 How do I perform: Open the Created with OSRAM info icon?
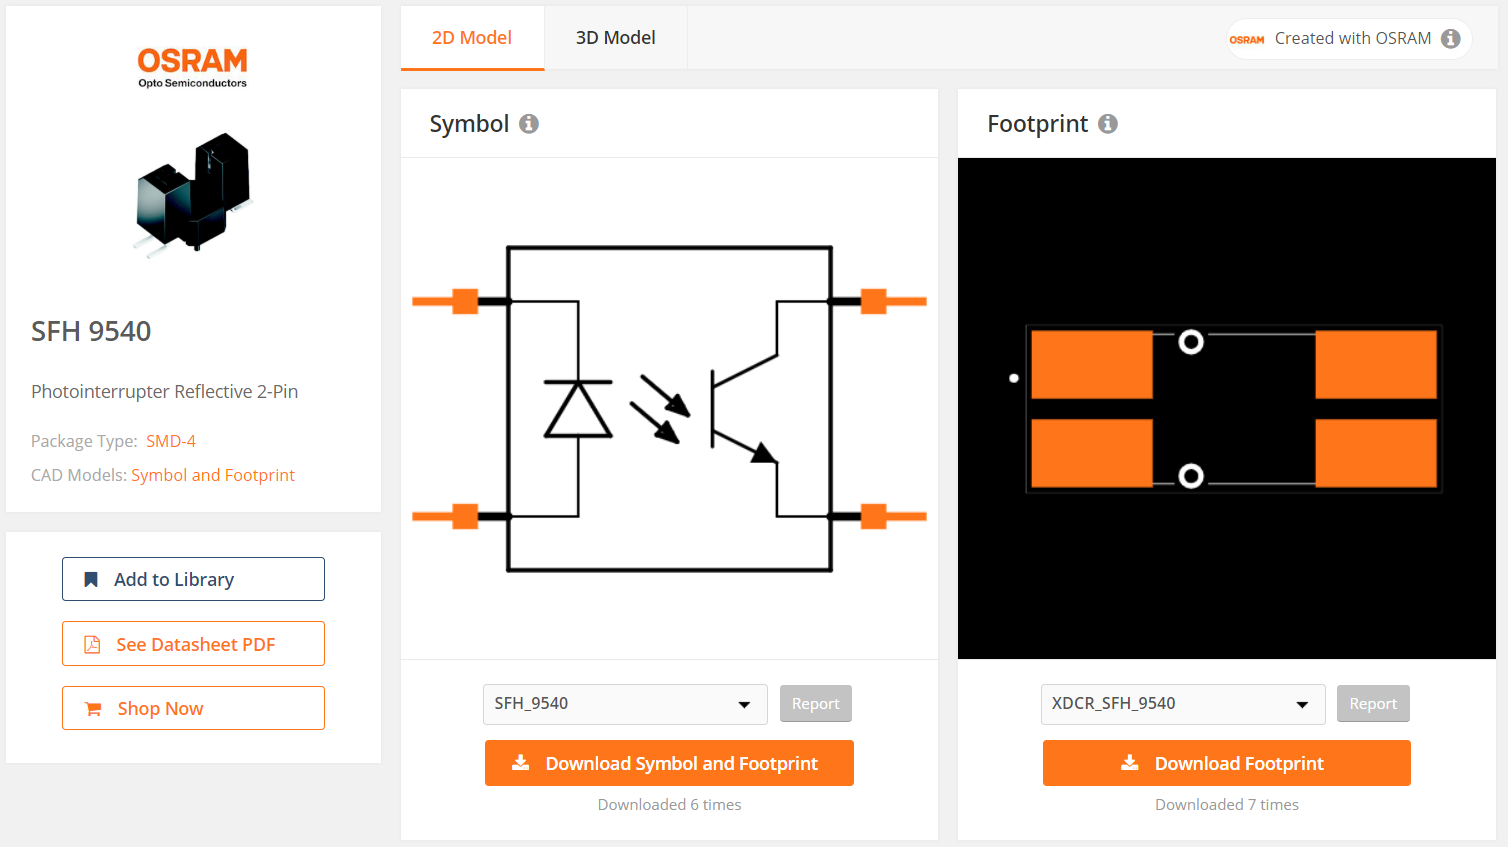[1450, 38]
